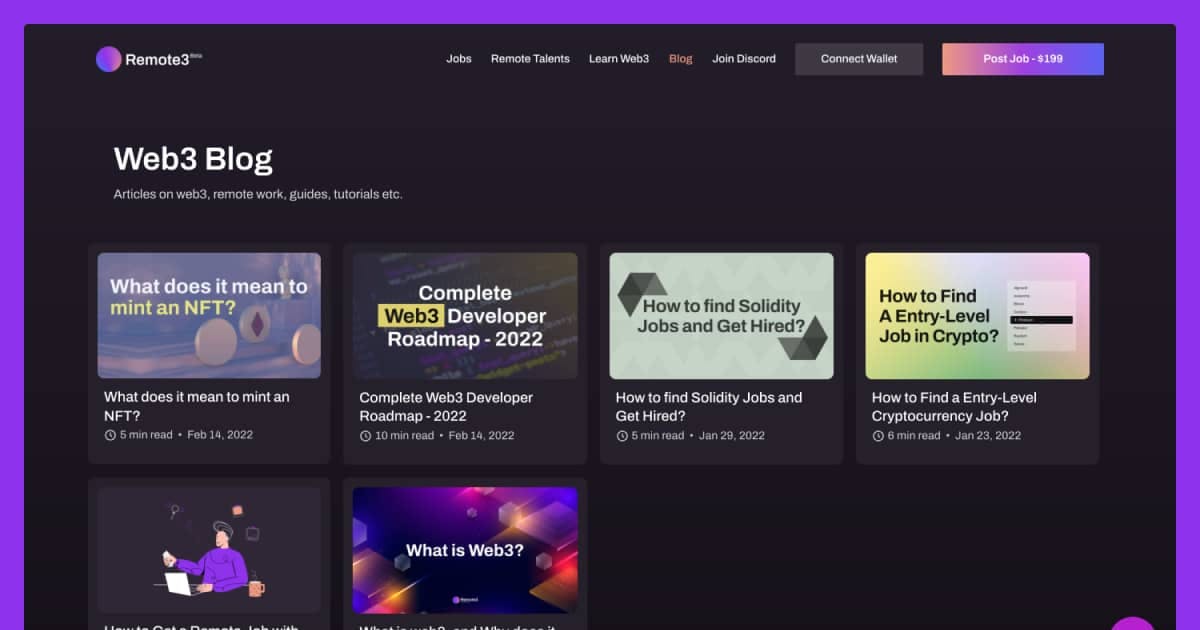Click clock icon on mint an NFT card
The height and width of the screenshot is (630, 1200).
coord(110,435)
